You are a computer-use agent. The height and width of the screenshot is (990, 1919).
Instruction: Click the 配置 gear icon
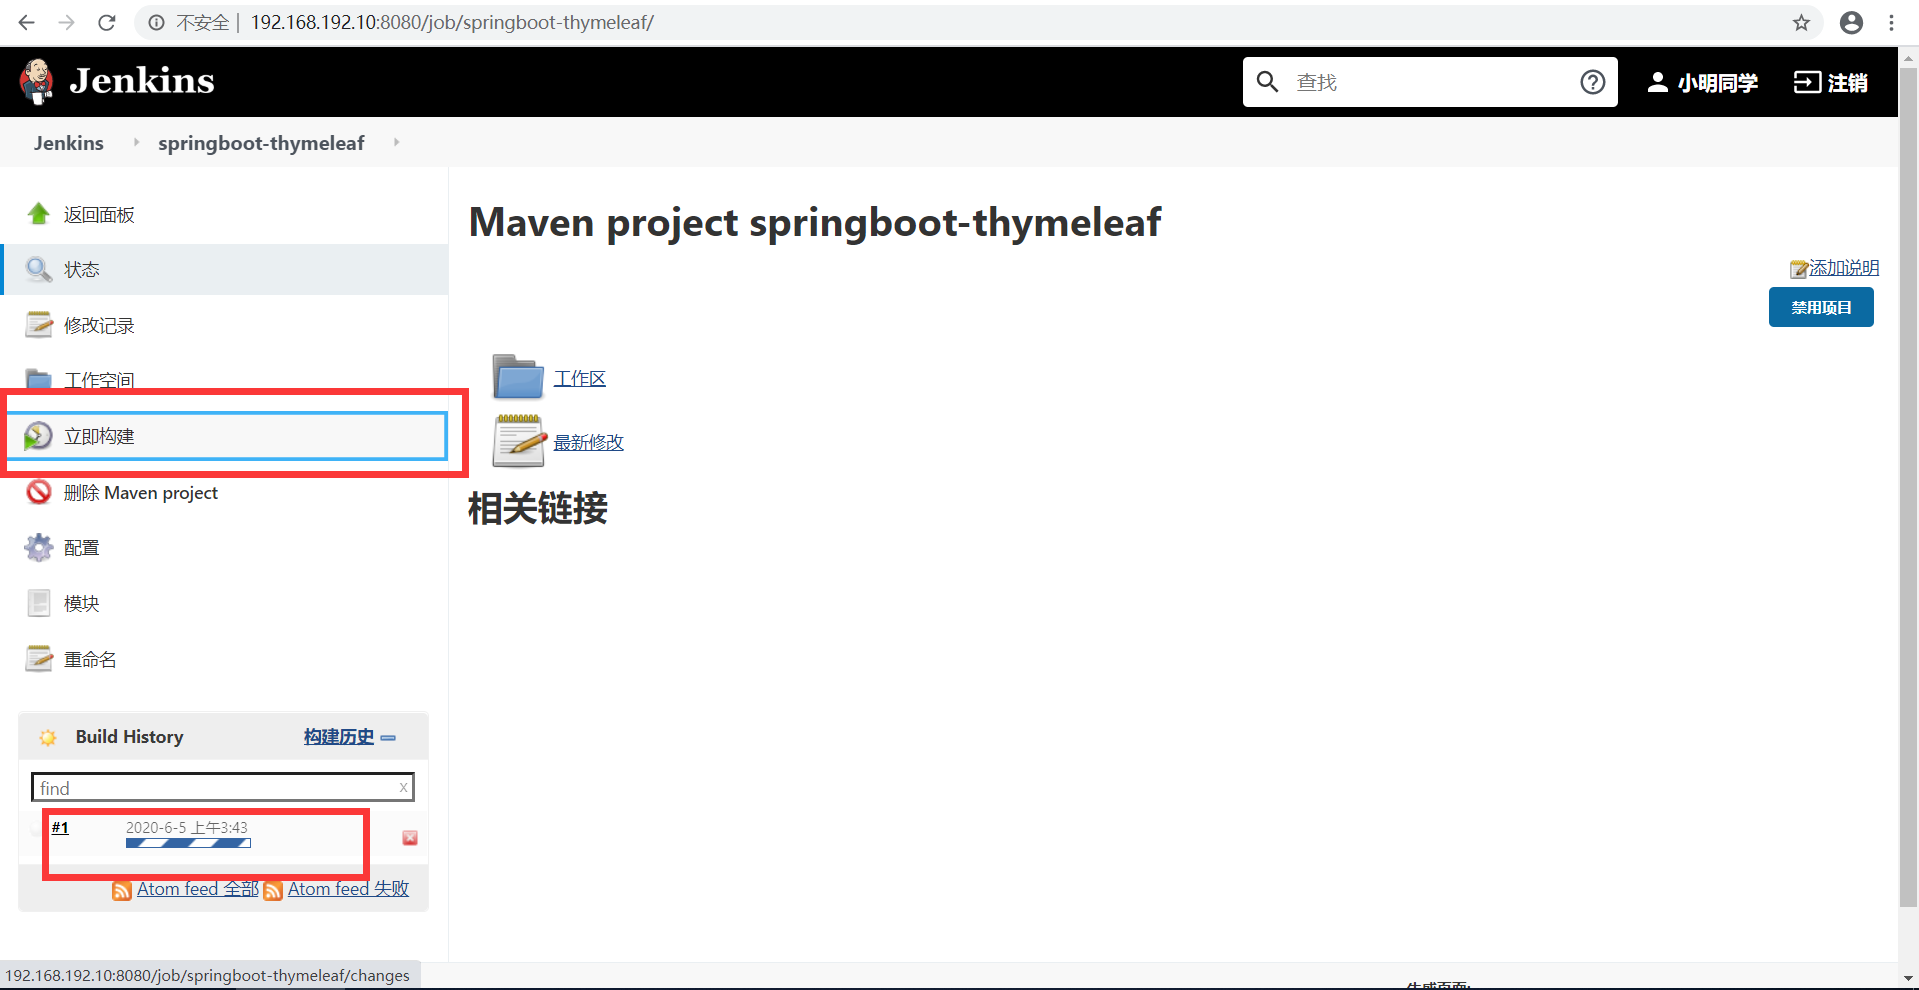pyautogui.click(x=38, y=547)
